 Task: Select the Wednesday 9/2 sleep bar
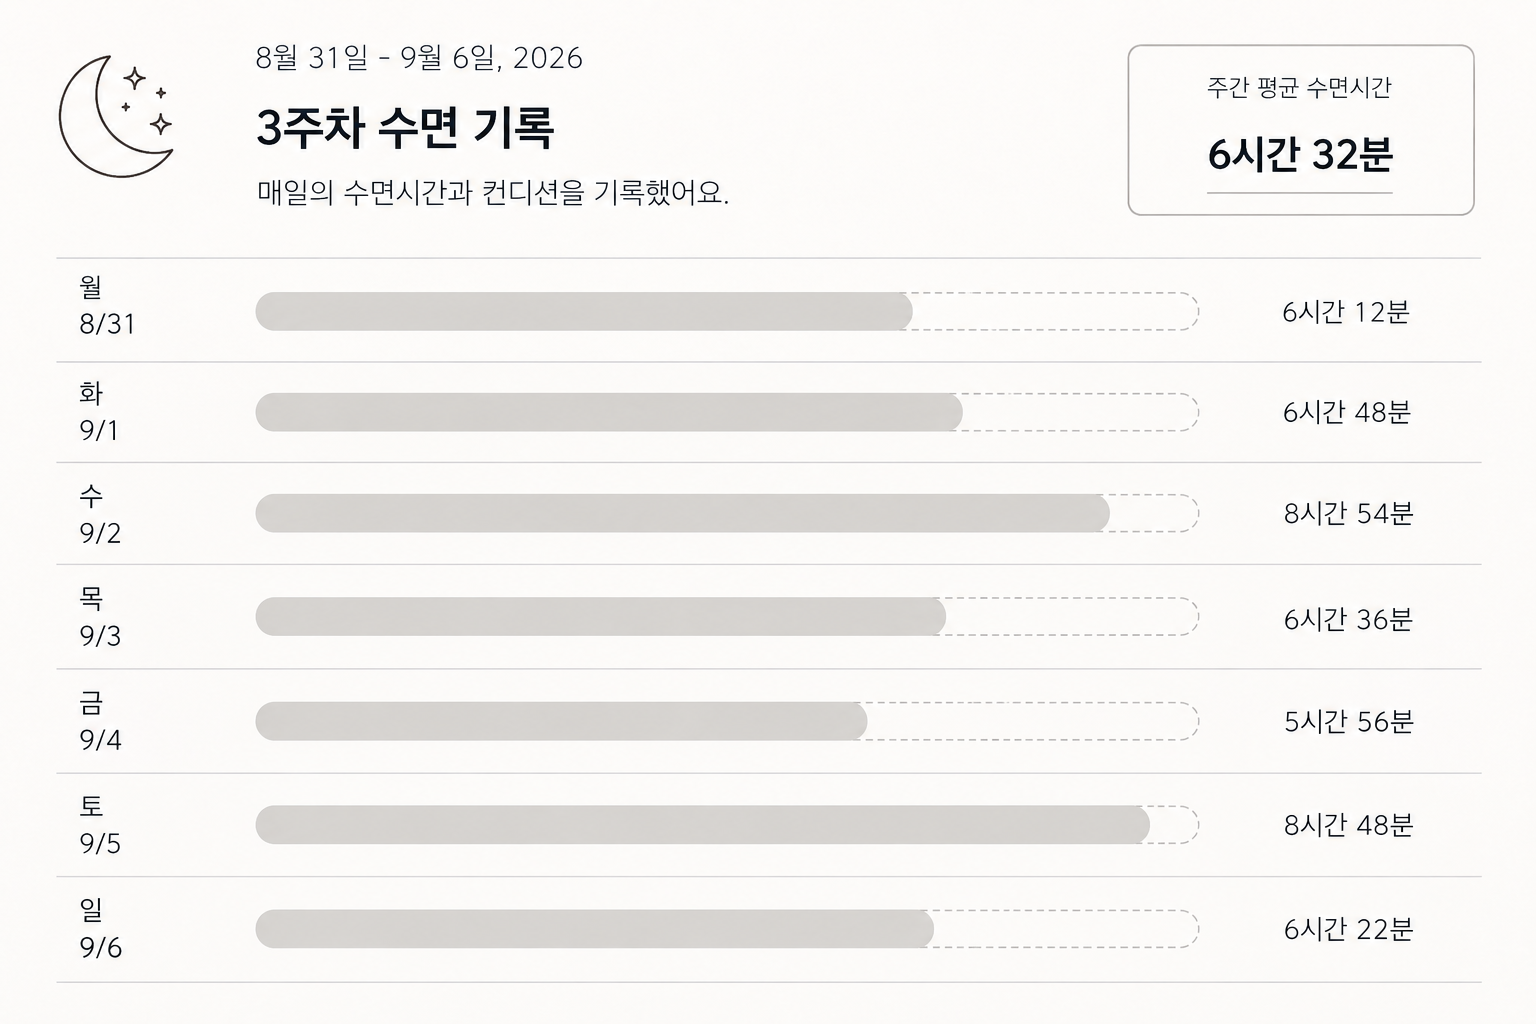point(727,513)
